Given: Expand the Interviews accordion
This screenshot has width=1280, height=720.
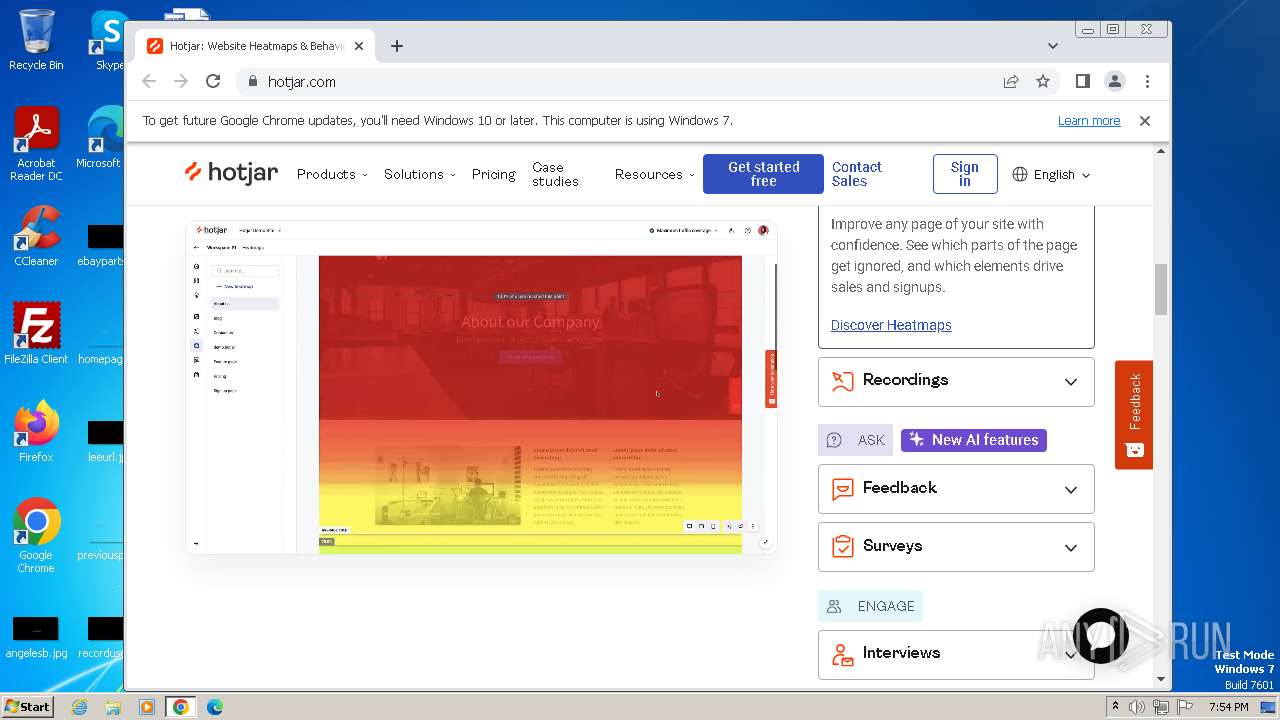Looking at the screenshot, I should (x=956, y=654).
